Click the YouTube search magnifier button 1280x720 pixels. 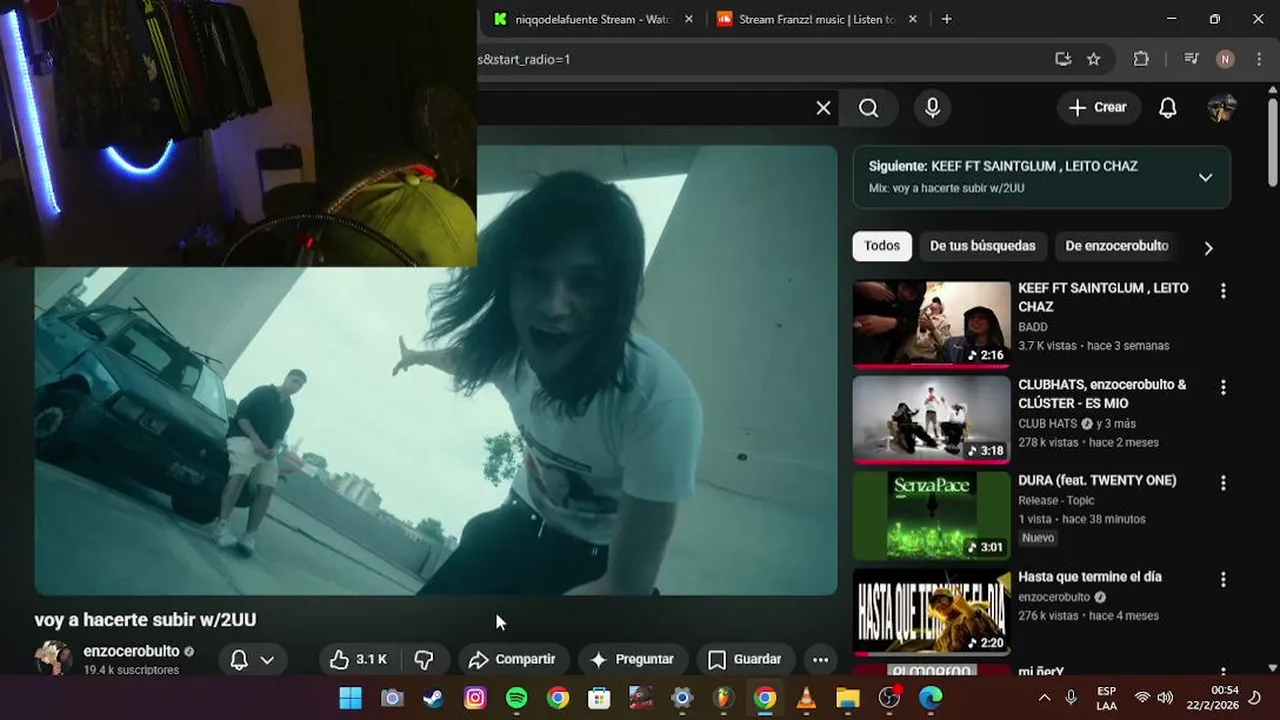coord(868,108)
